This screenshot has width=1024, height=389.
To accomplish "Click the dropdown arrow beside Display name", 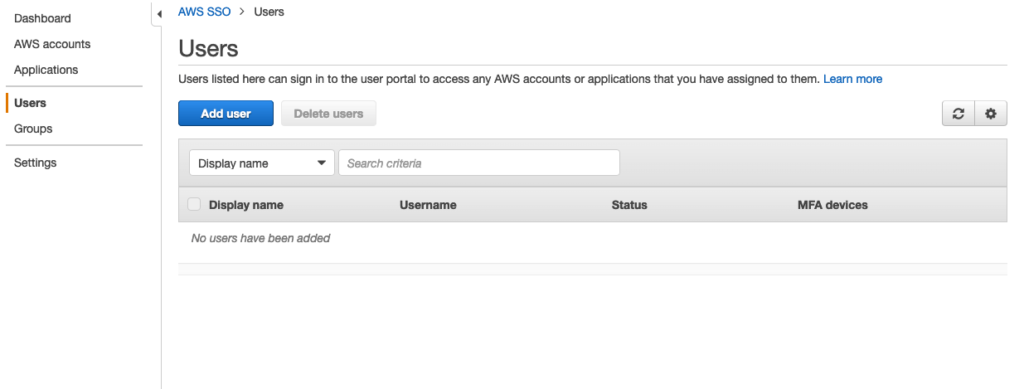I will [x=321, y=163].
